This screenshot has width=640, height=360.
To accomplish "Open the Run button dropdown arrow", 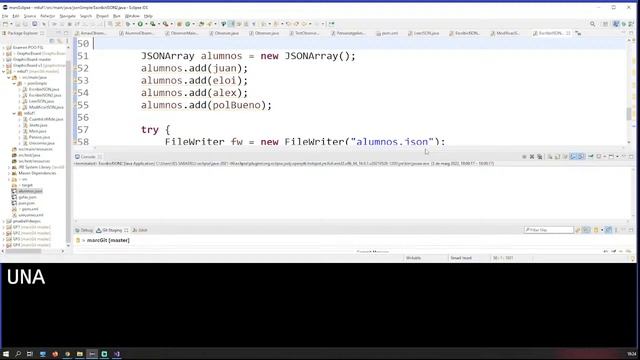I will coord(146,24).
